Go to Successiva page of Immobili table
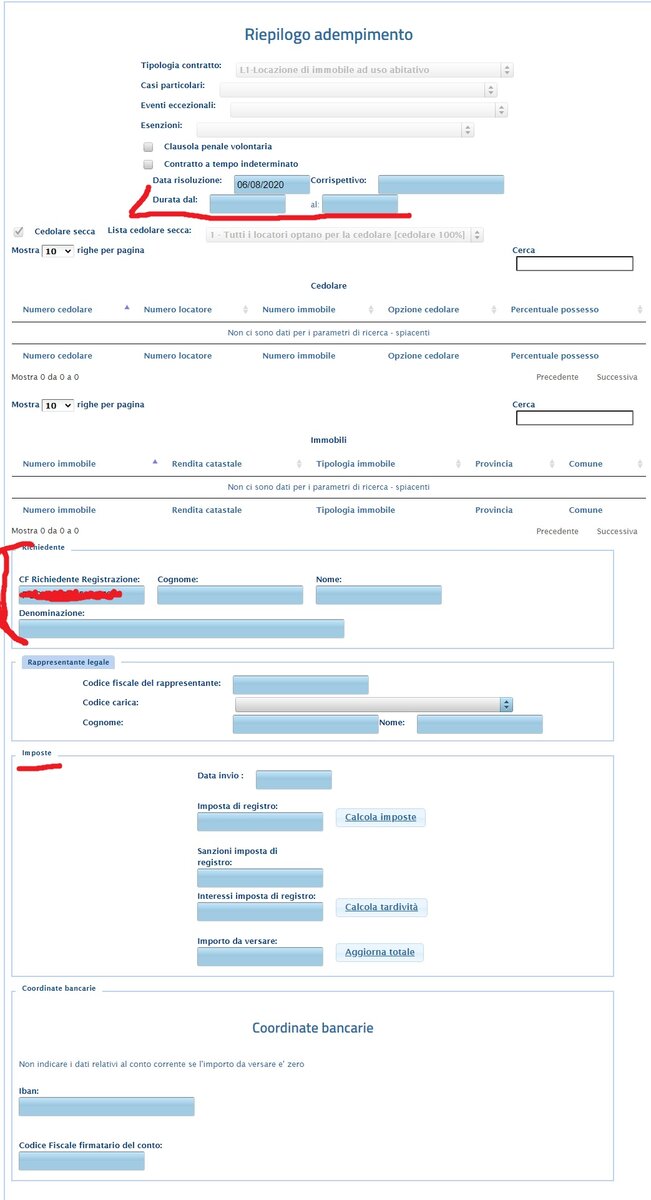The image size is (651, 1200). (x=617, y=531)
